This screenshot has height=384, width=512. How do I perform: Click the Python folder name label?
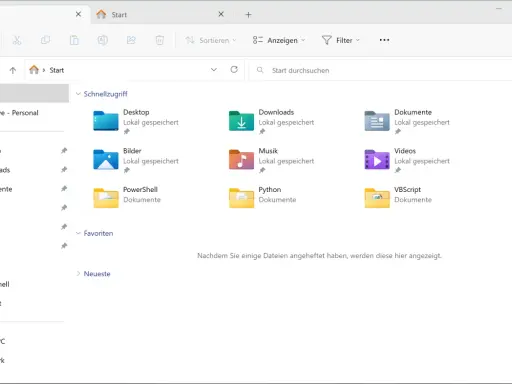pos(270,190)
